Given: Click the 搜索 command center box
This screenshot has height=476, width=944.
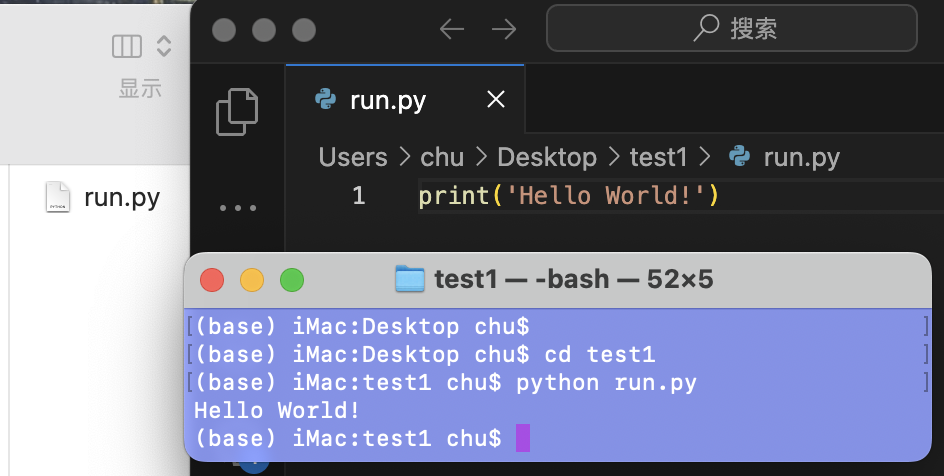Looking at the screenshot, I should click(x=731, y=28).
